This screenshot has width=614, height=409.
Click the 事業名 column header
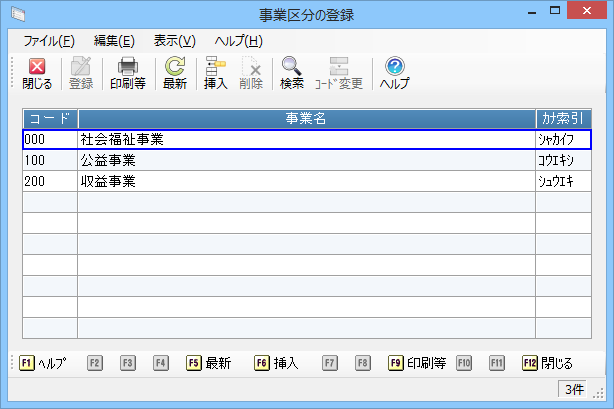point(306,119)
